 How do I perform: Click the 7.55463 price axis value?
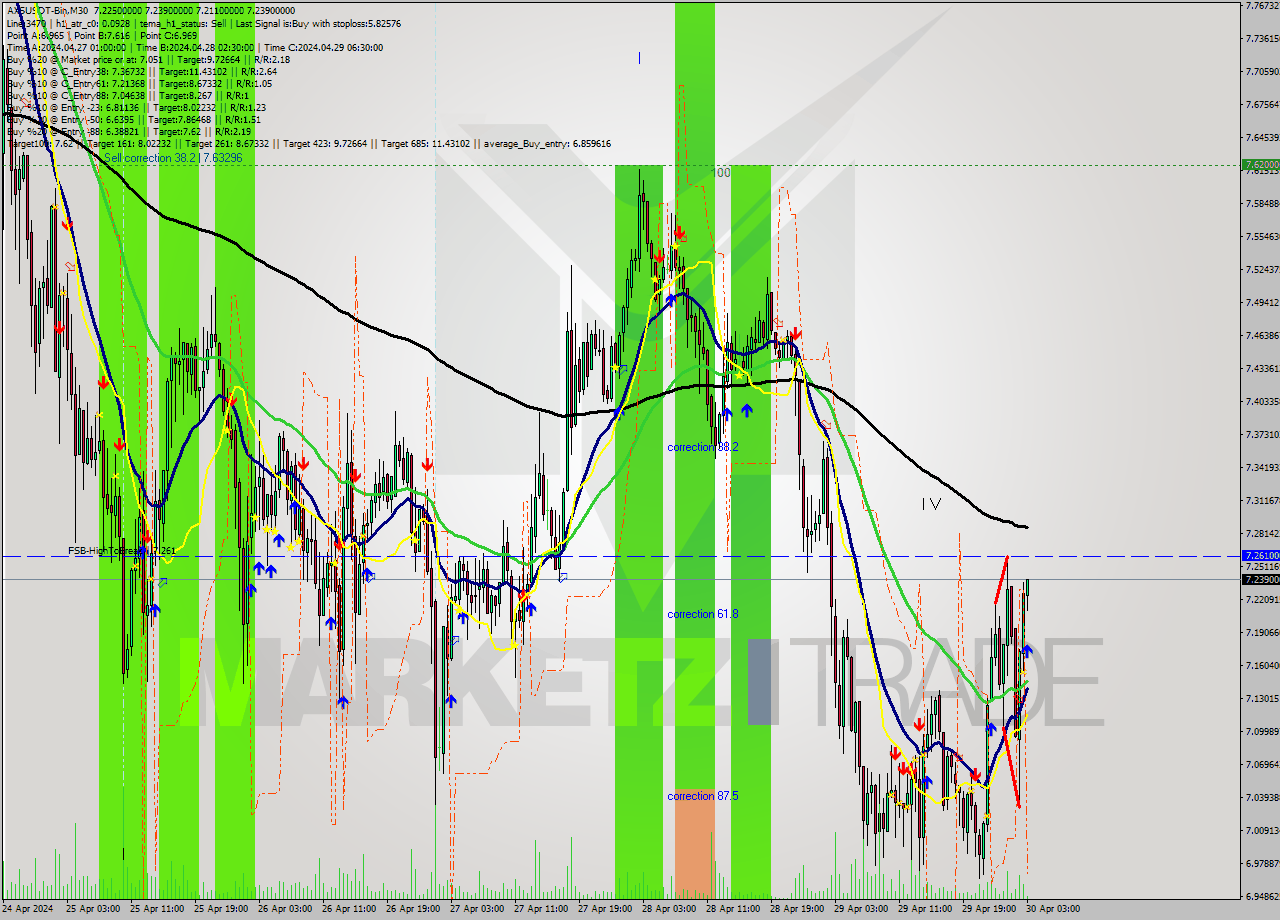point(1261,237)
